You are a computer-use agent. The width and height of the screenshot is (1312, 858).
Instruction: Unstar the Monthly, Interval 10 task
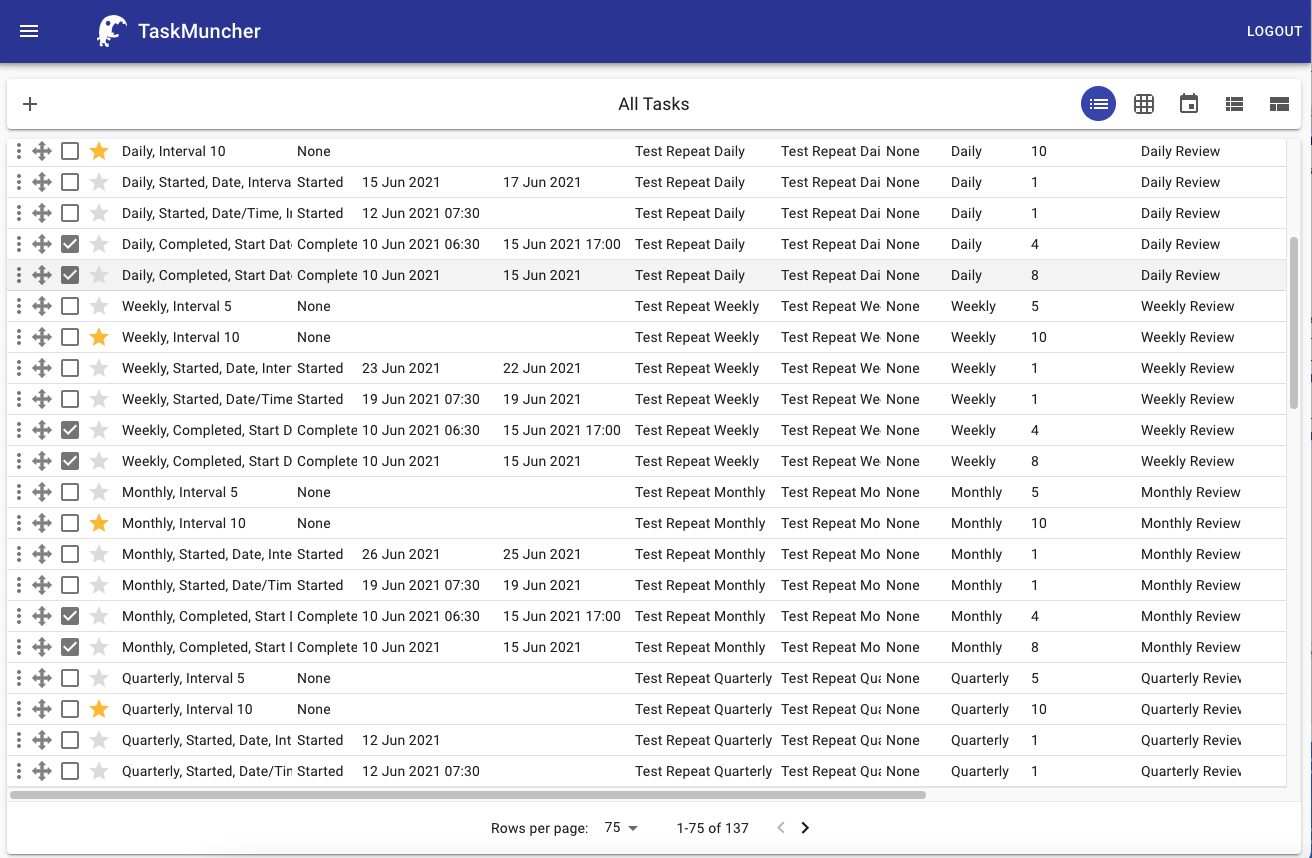[x=98, y=524]
